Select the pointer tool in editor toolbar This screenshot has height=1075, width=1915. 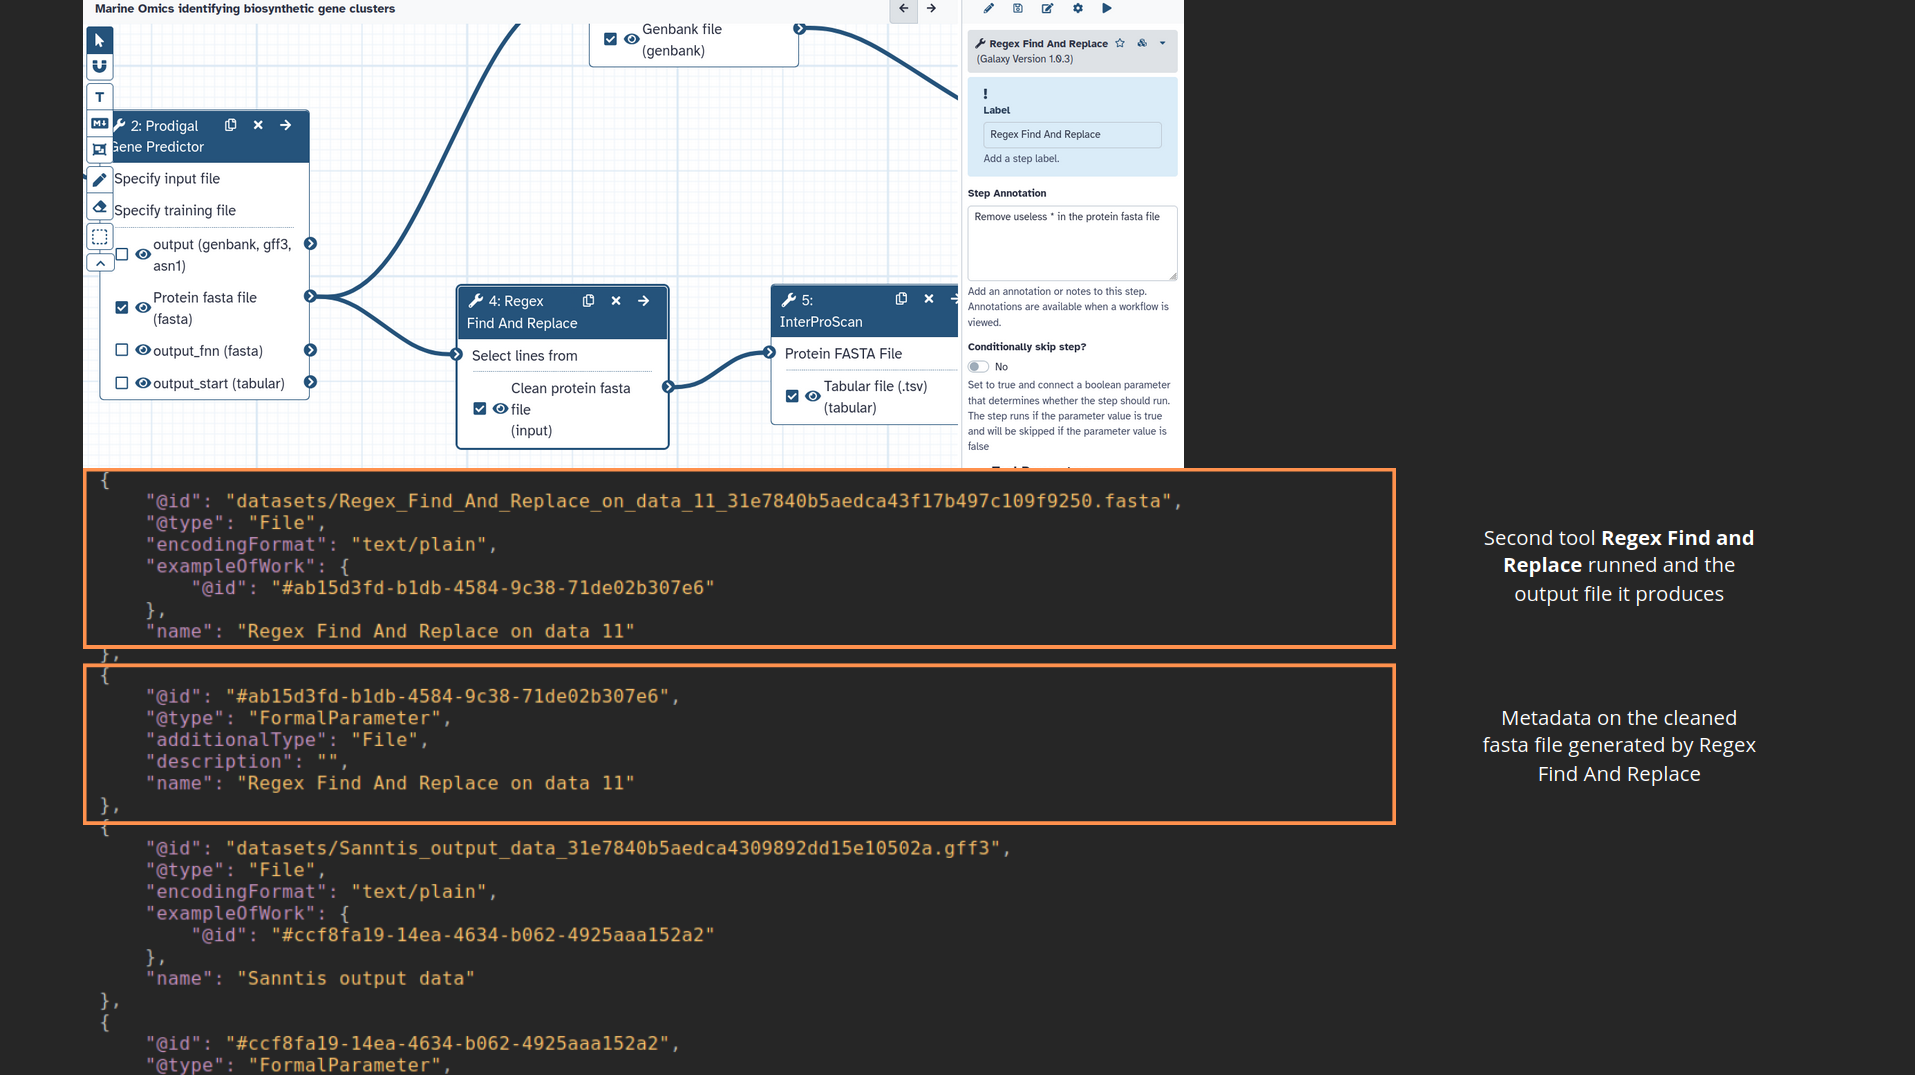tap(100, 40)
